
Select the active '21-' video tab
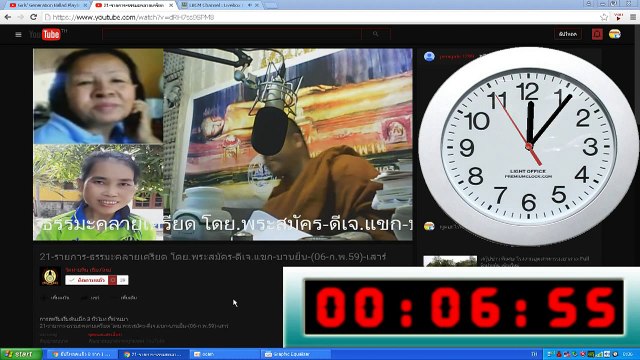134,5
